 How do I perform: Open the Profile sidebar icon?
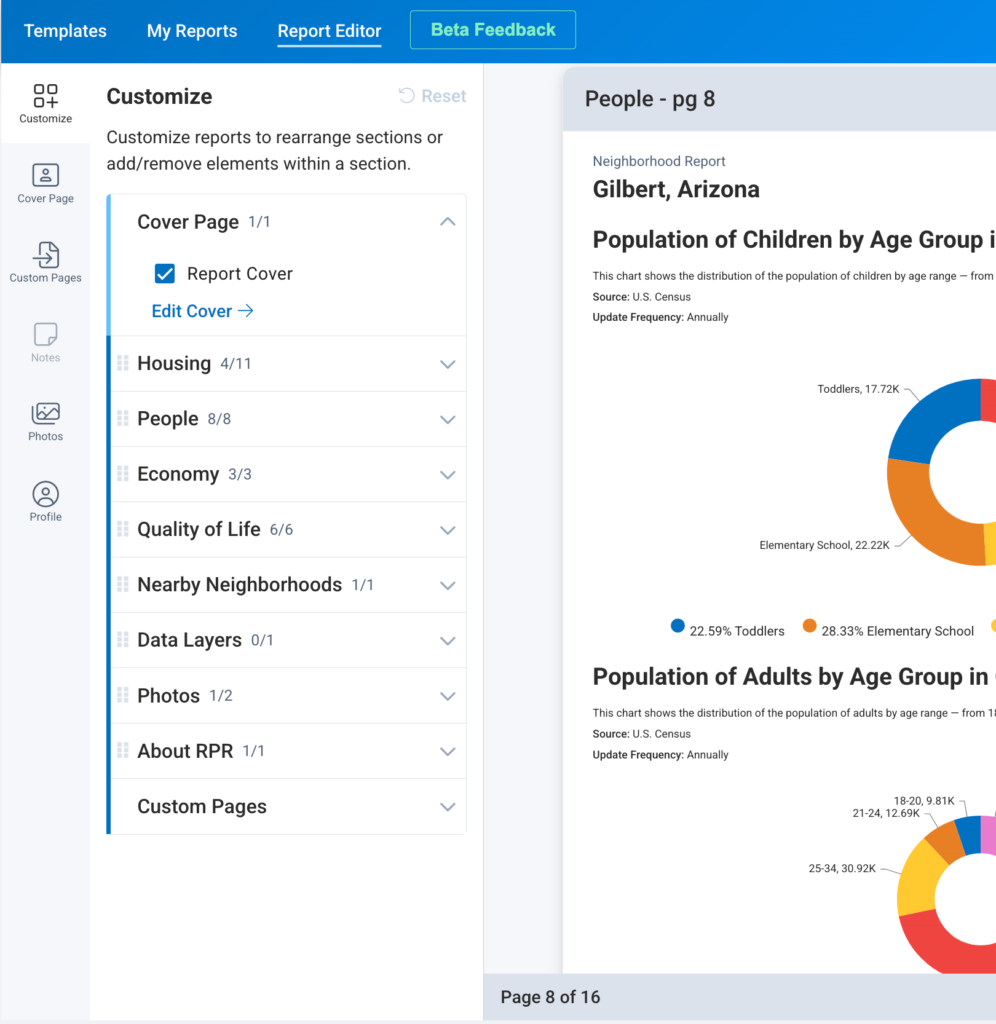pos(45,501)
